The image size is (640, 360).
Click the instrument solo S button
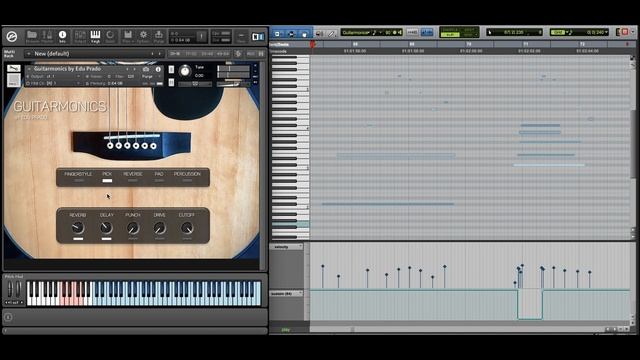(x=171, y=69)
